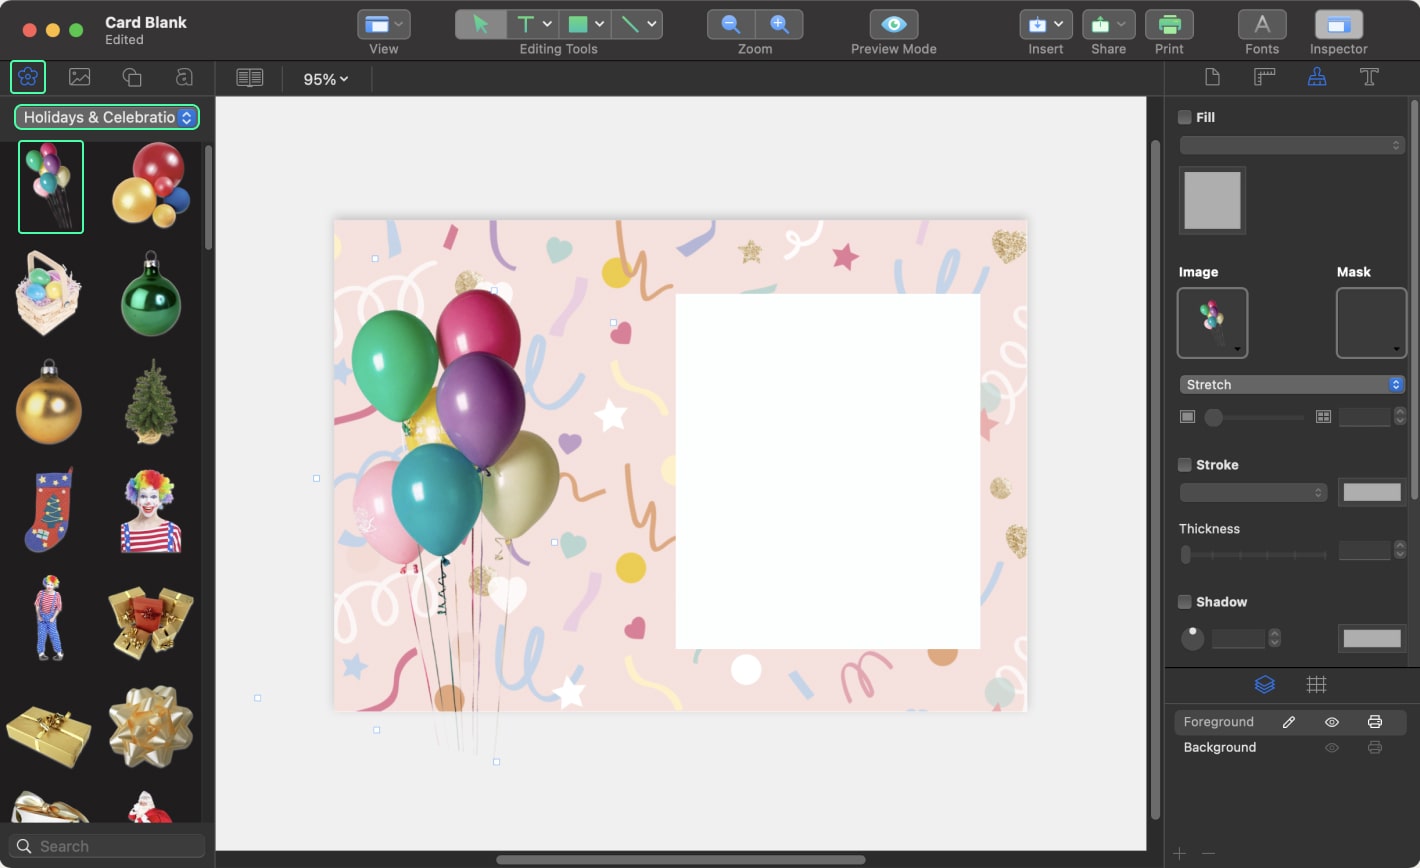Select the Background layer
The width and height of the screenshot is (1420, 868).
(x=1220, y=747)
